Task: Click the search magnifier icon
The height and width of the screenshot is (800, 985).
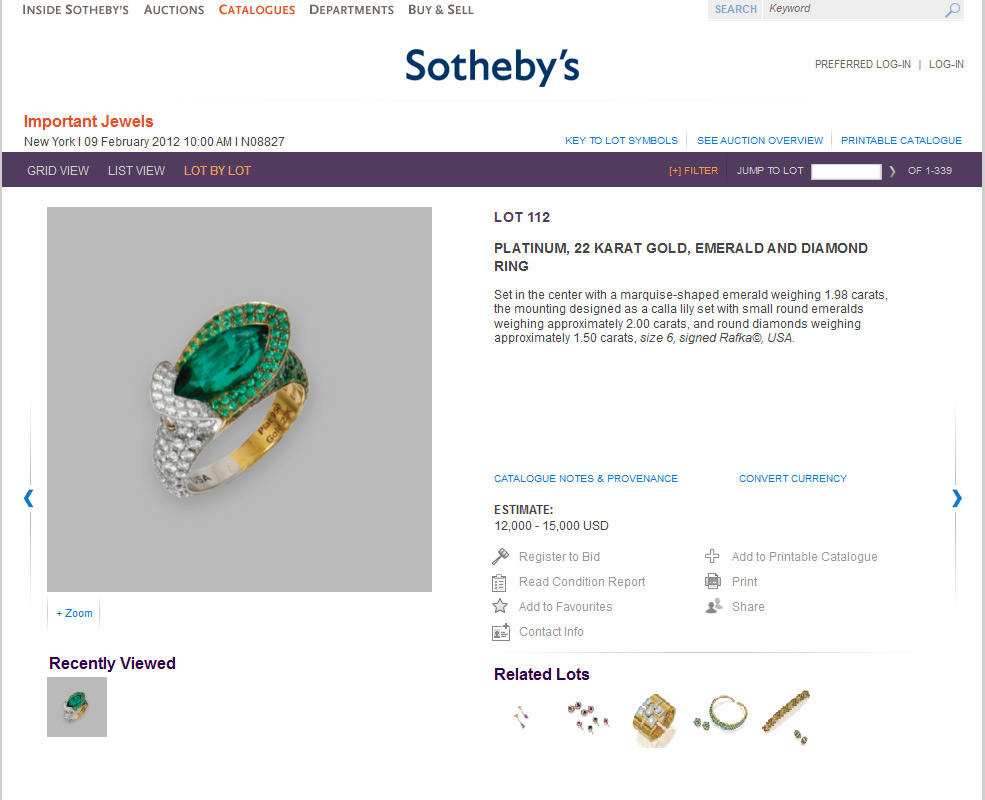Action: (x=952, y=9)
